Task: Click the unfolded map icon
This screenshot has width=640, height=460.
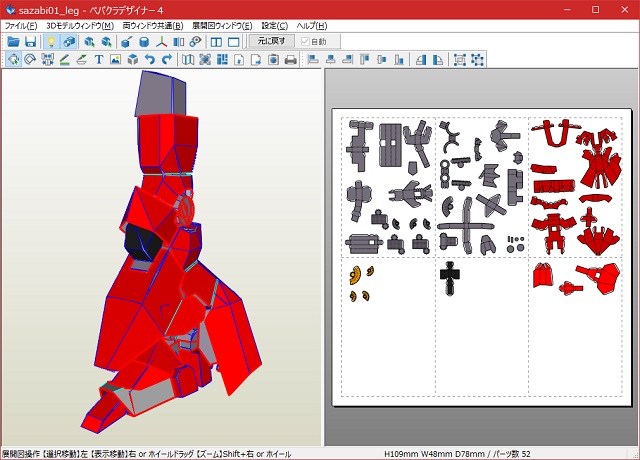Action: [x=188, y=60]
